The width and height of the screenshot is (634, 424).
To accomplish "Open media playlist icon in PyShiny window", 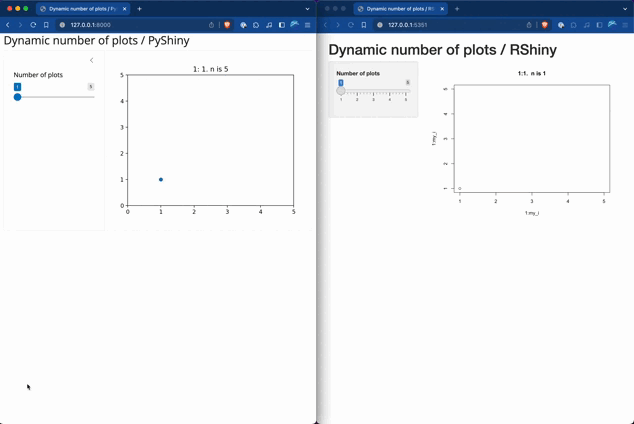I will 269,25.
